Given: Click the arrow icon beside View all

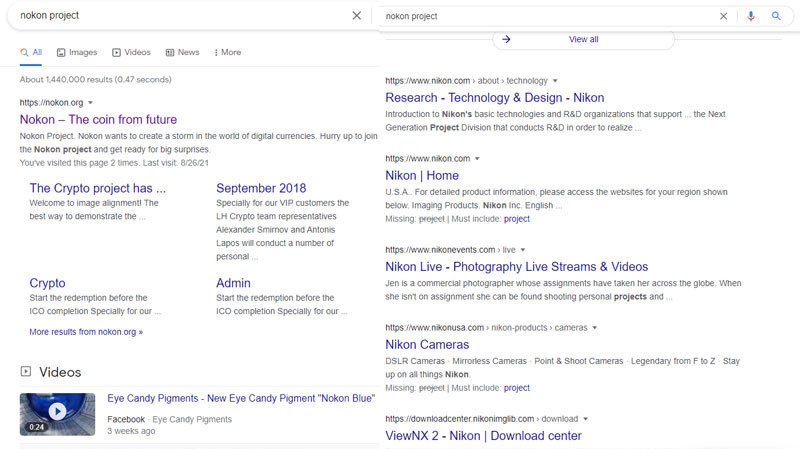Looking at the screenshot, I should tap(506, 39).
